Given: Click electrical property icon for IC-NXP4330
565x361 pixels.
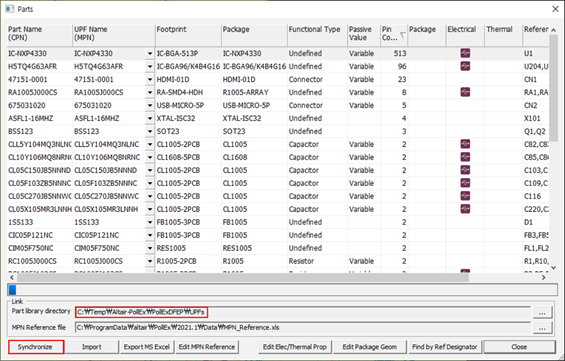Looking at the screenshot, I should click(465, 53).
